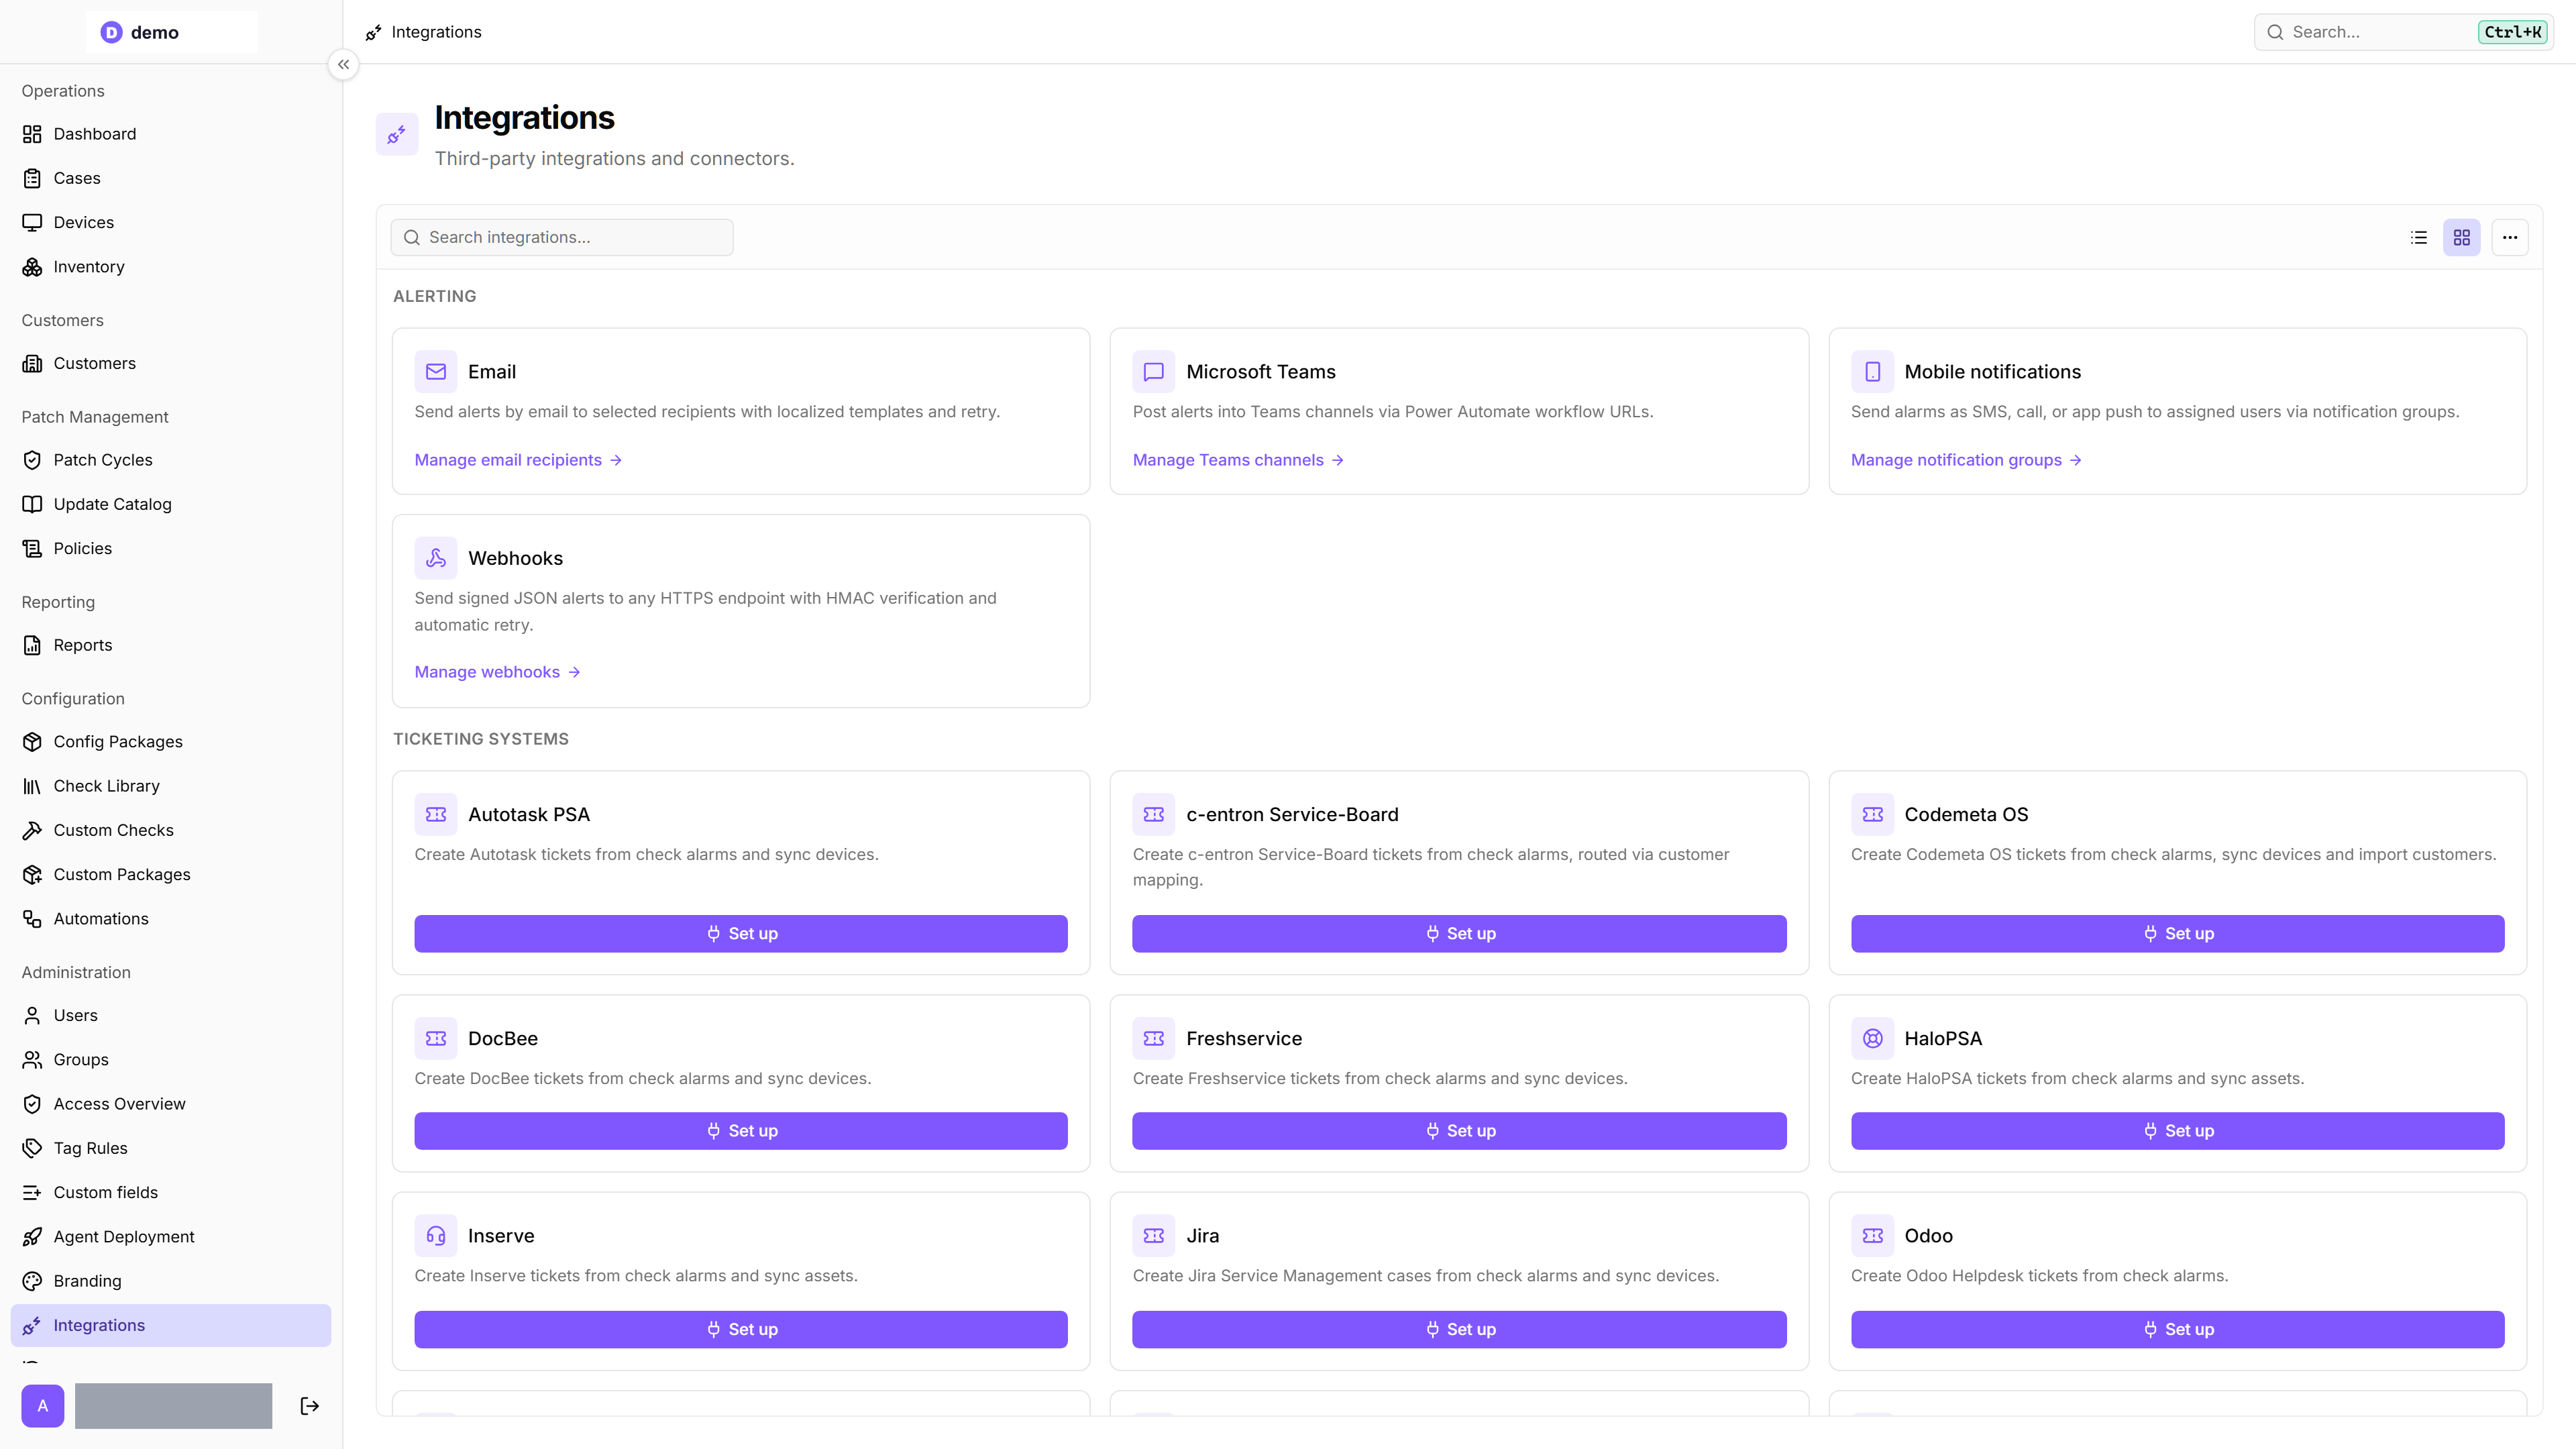Screen dimensions: 2576x1449
Task: Open Reports in the sidebar
Action: click(x=171, y=646)
